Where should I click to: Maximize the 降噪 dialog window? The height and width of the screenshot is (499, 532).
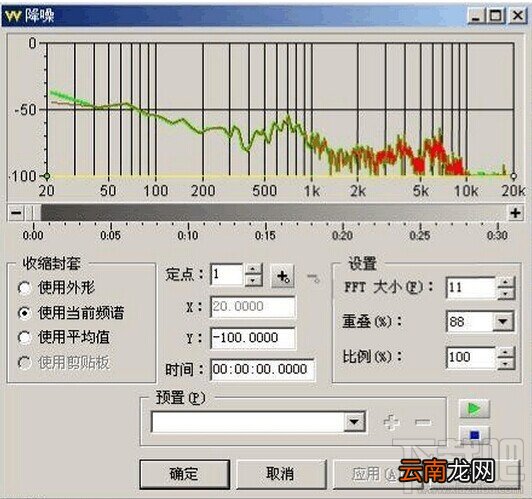496,16
